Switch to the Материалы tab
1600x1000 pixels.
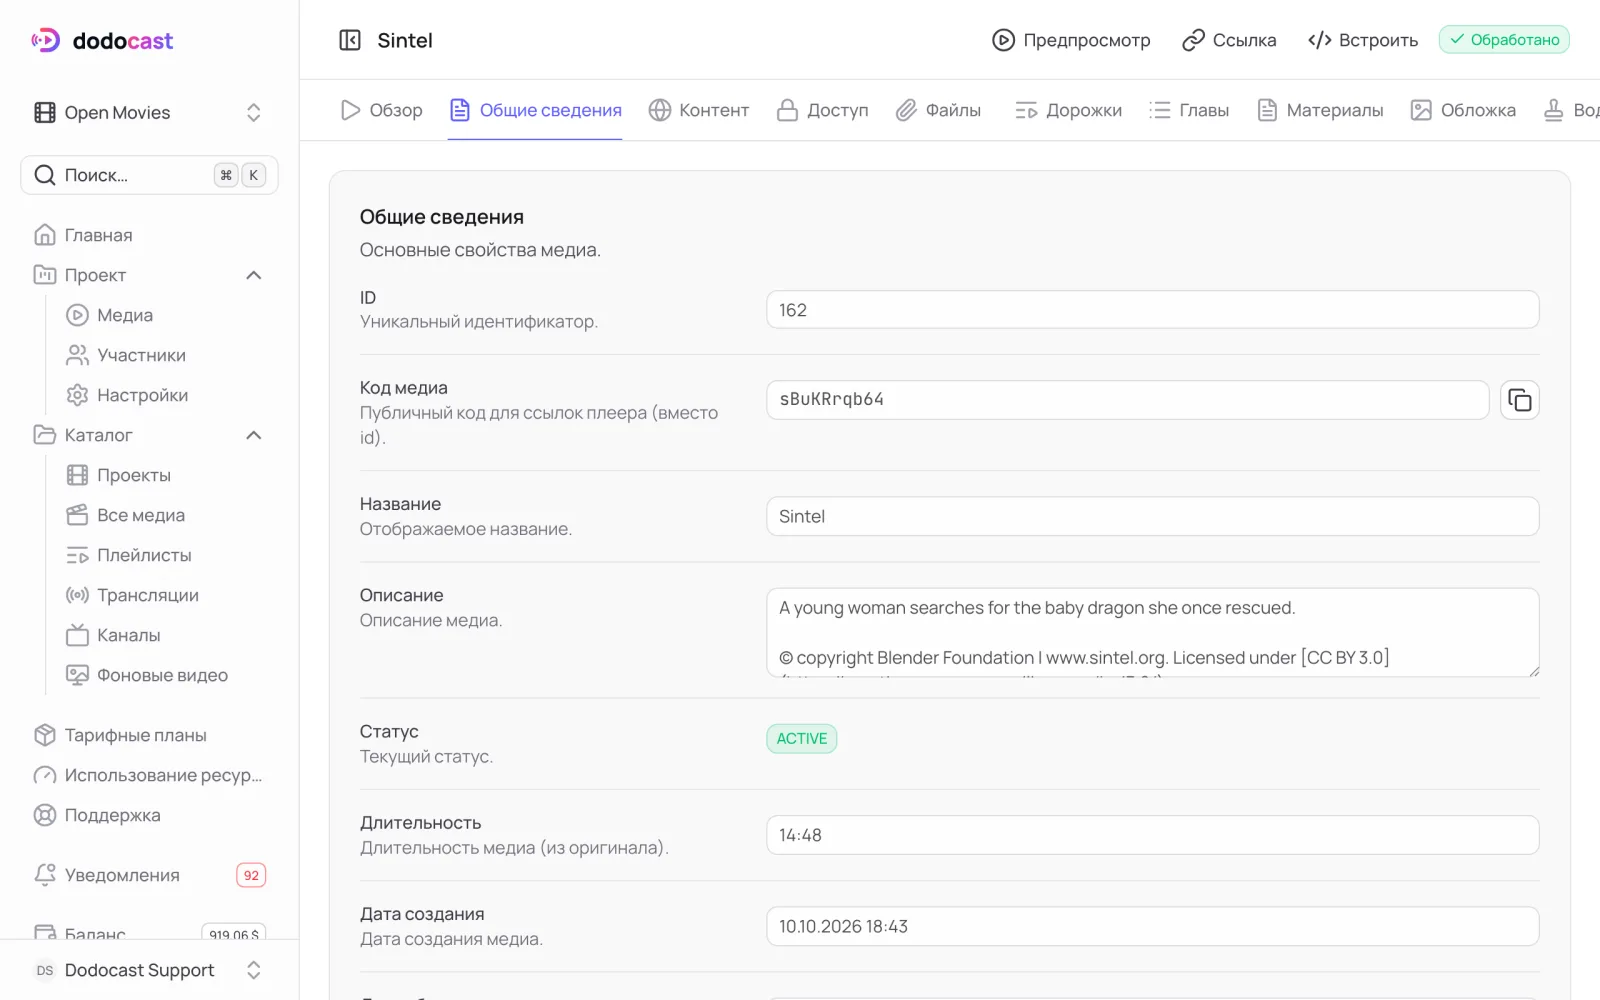click(1320, 110)
